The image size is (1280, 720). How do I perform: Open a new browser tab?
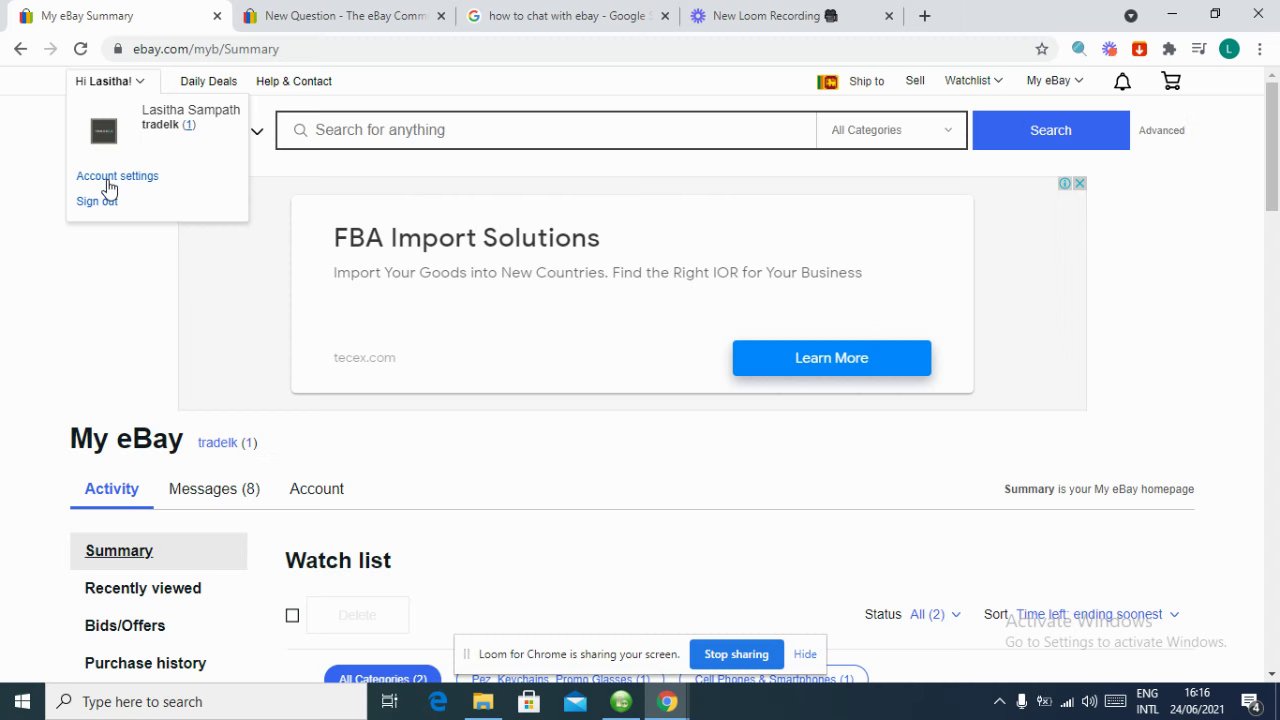(x=925, y=16)
